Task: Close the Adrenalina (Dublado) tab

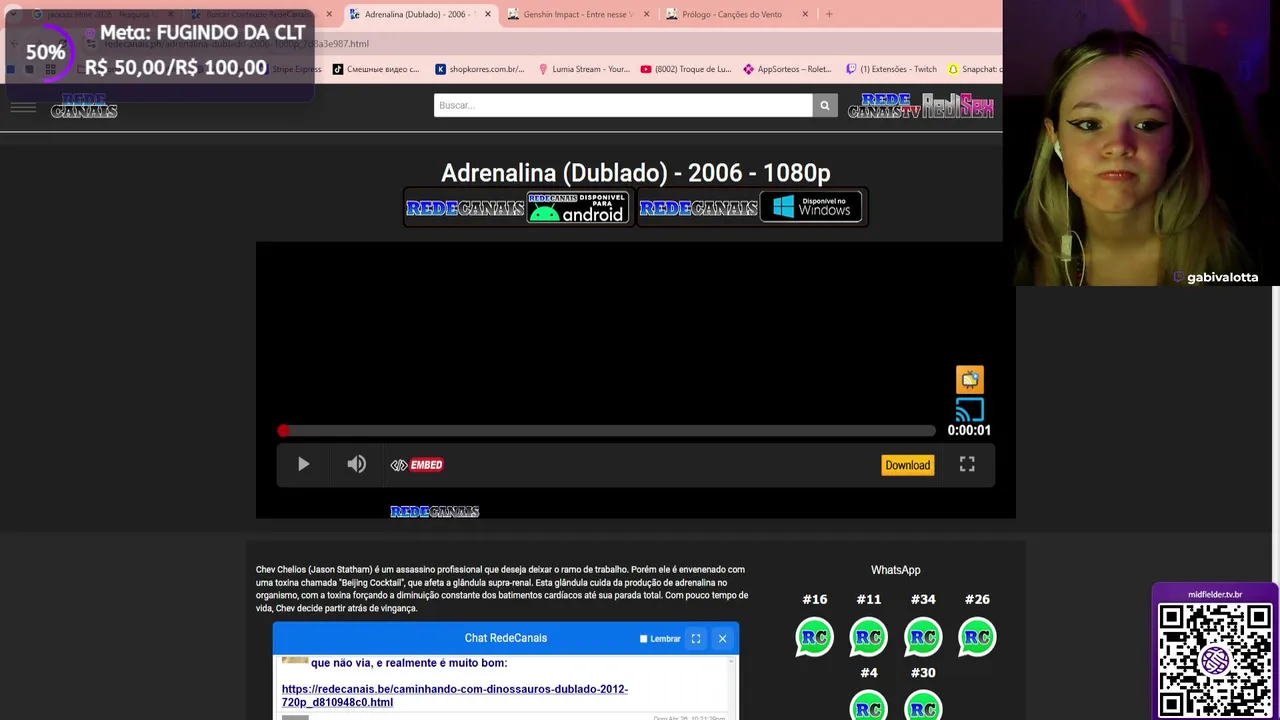Action: click(487, 14)
